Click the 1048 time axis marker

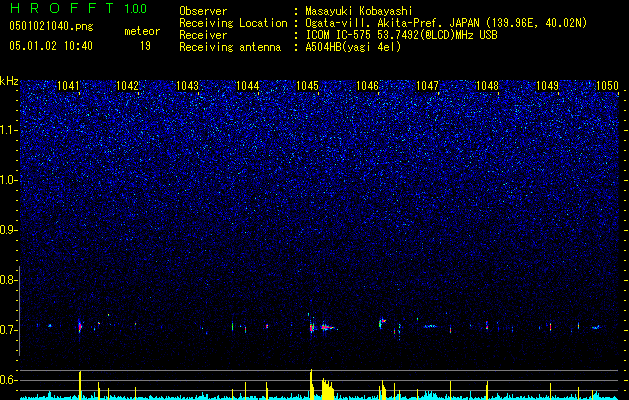pyautogui.click(x=487, y=86)
